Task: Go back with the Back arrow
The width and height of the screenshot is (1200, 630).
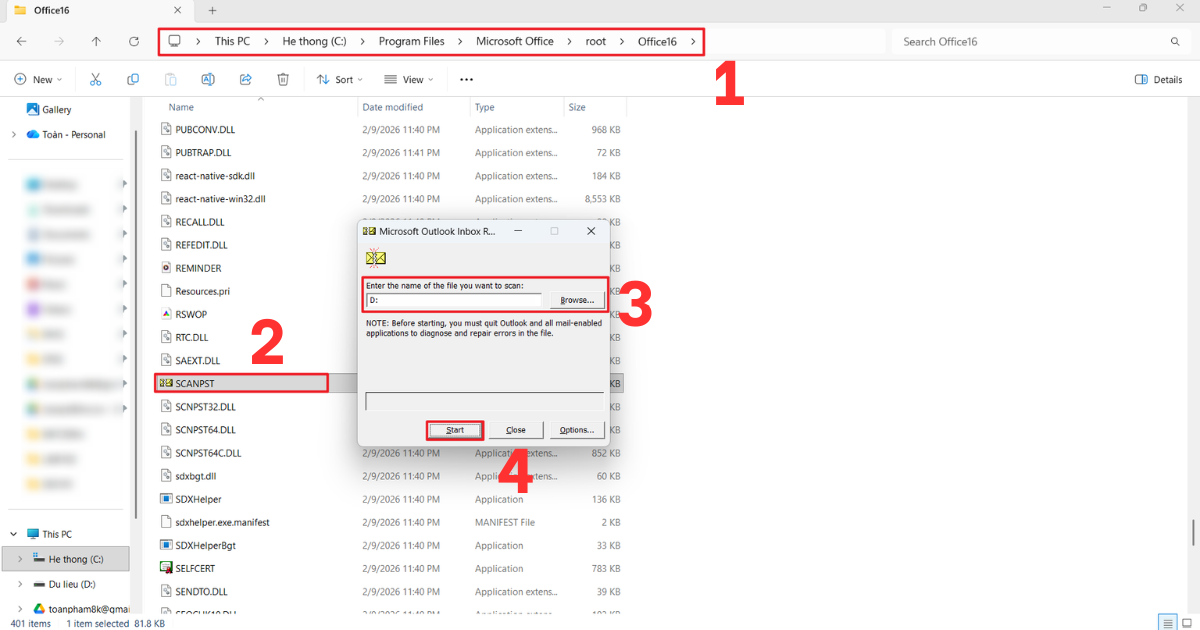Action: coord(22,41)
